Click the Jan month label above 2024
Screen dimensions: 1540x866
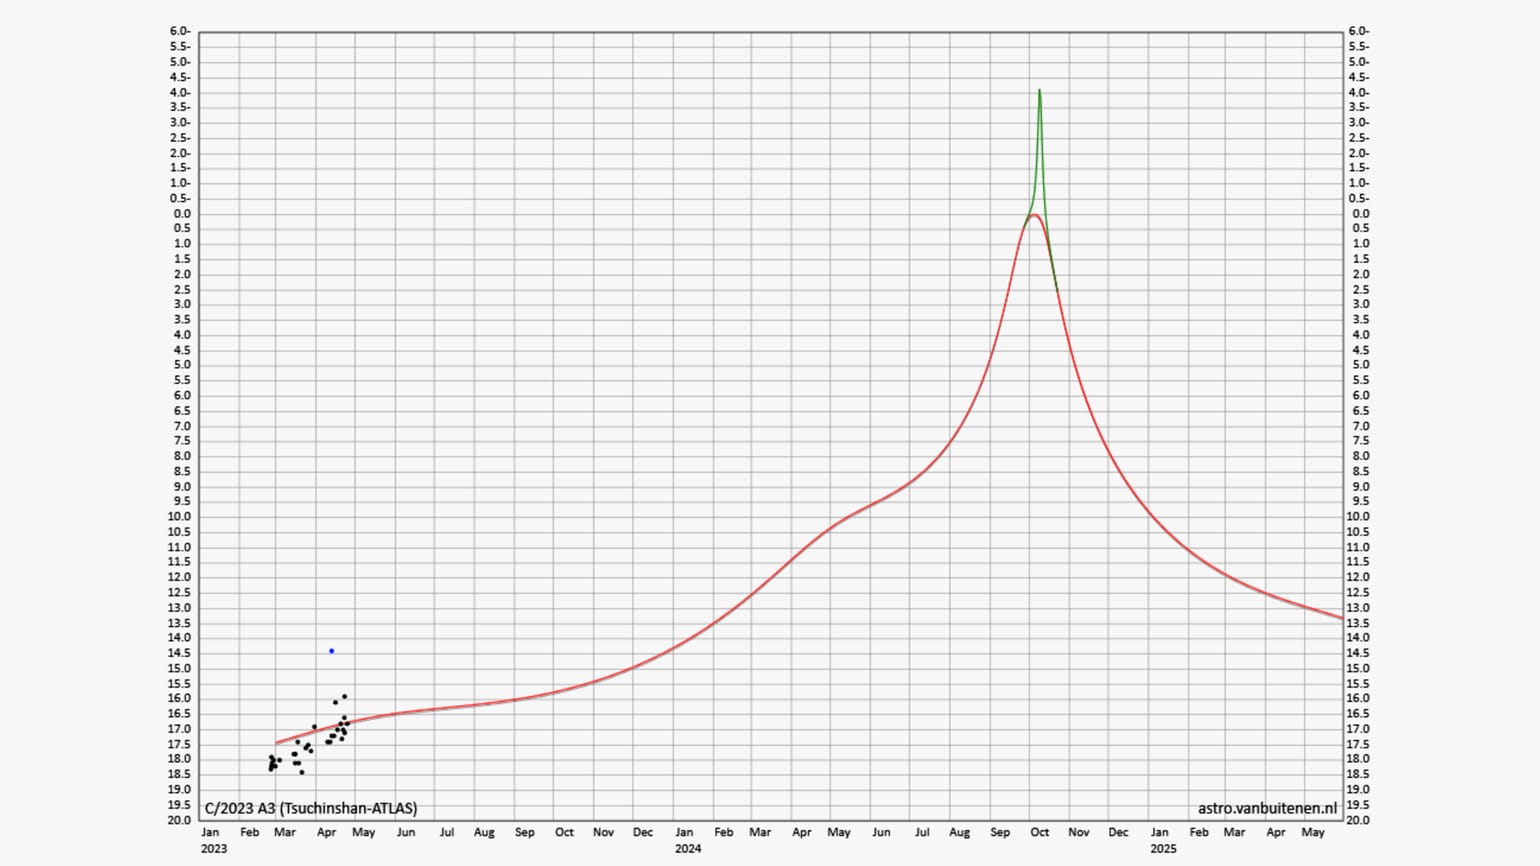(683, 832)
